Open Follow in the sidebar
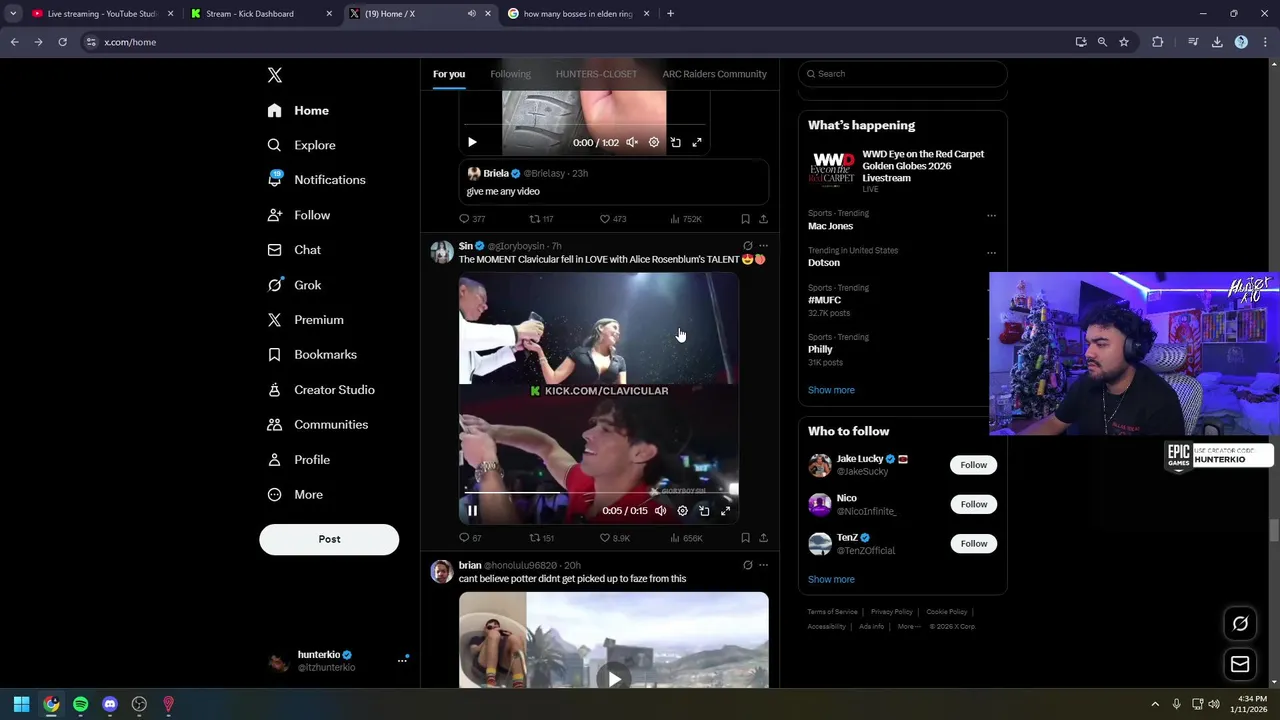Viewport: 1280px width, 720px height. tap(298, 215)
